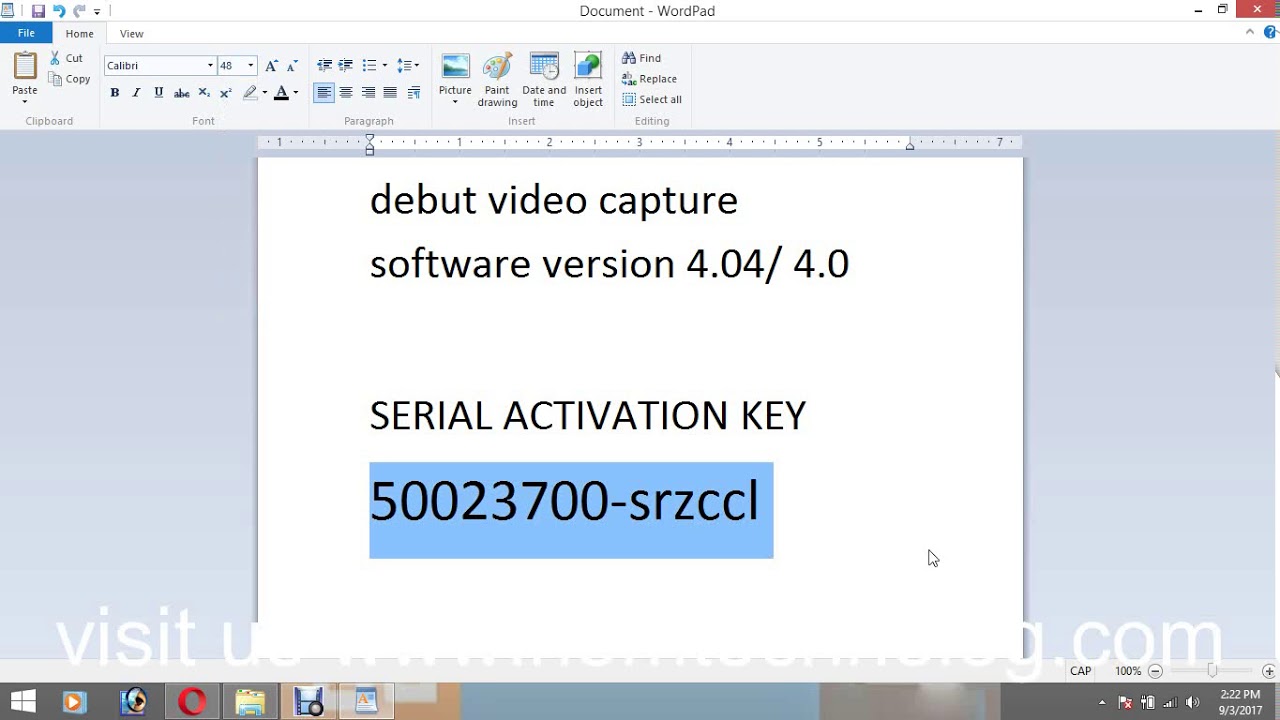
Task: Open Find dialog
Action: coord(641,58)
